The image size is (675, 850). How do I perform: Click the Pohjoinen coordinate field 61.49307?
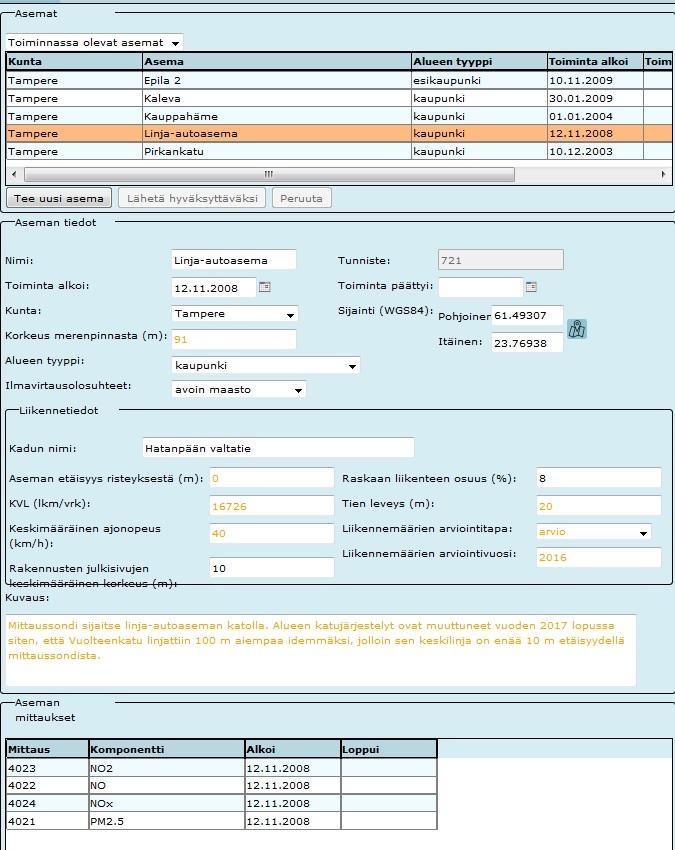tap(527, 315)
